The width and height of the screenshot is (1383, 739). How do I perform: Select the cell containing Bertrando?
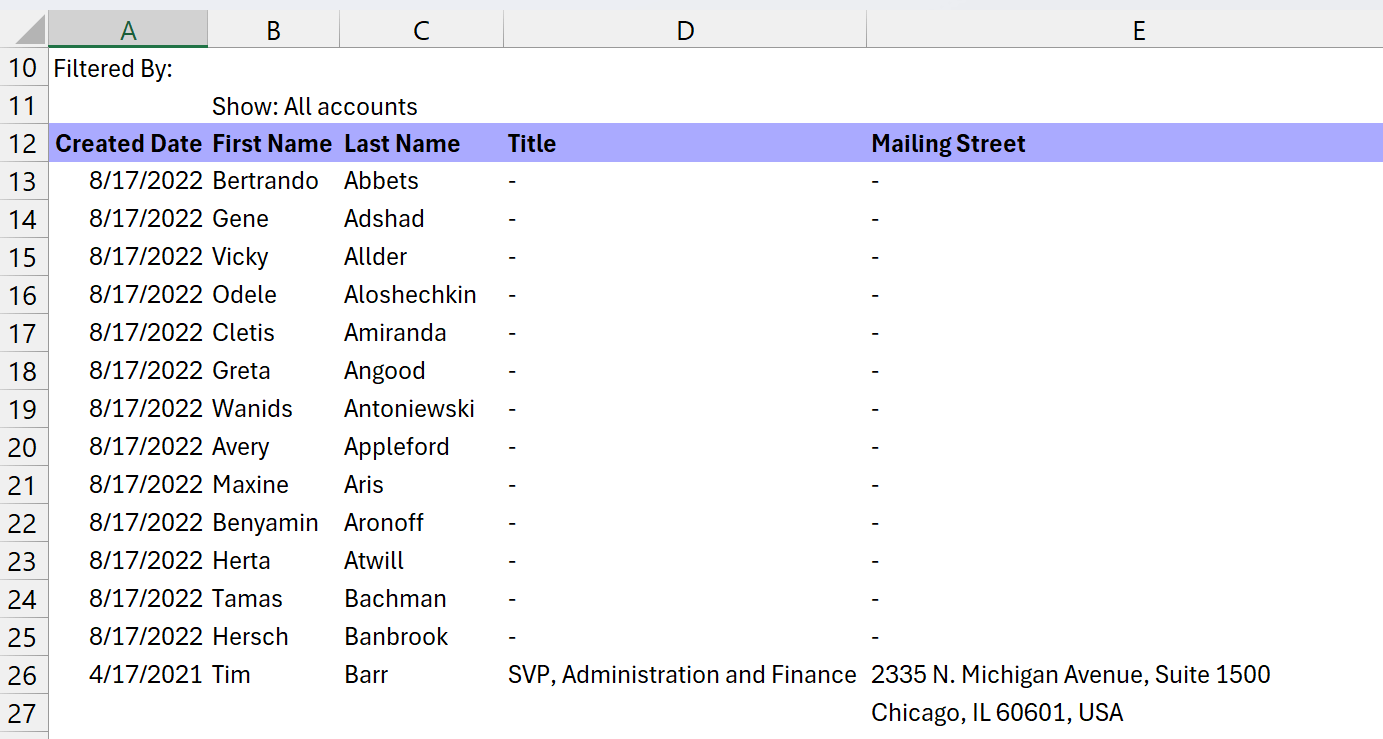273,181
